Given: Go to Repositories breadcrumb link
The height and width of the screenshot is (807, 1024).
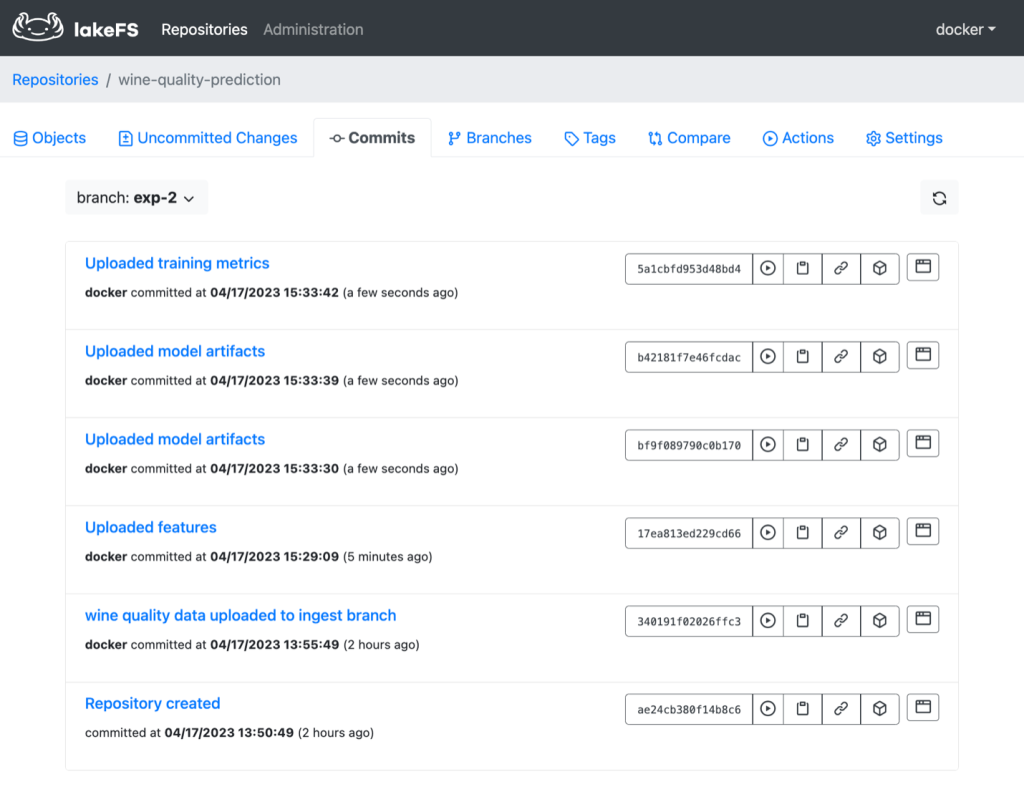Looking at the screenshot, I should click(x=56, y=80).
